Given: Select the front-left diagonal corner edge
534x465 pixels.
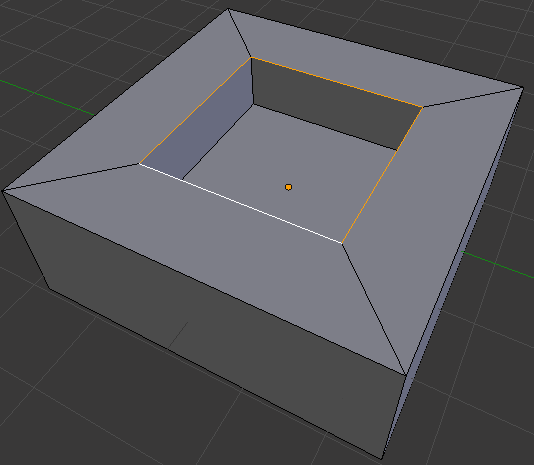Looking at the screenshot, I should point(71,177).
